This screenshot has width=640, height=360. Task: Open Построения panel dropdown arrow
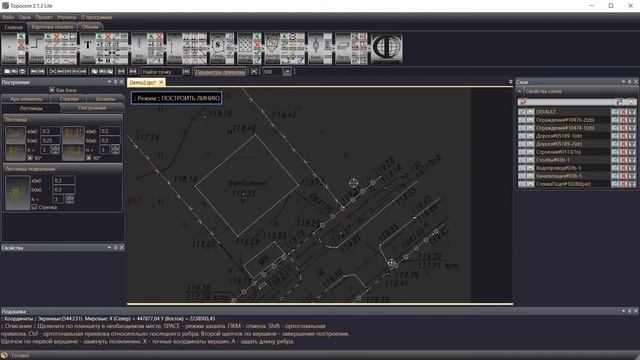tap(109, 82)
